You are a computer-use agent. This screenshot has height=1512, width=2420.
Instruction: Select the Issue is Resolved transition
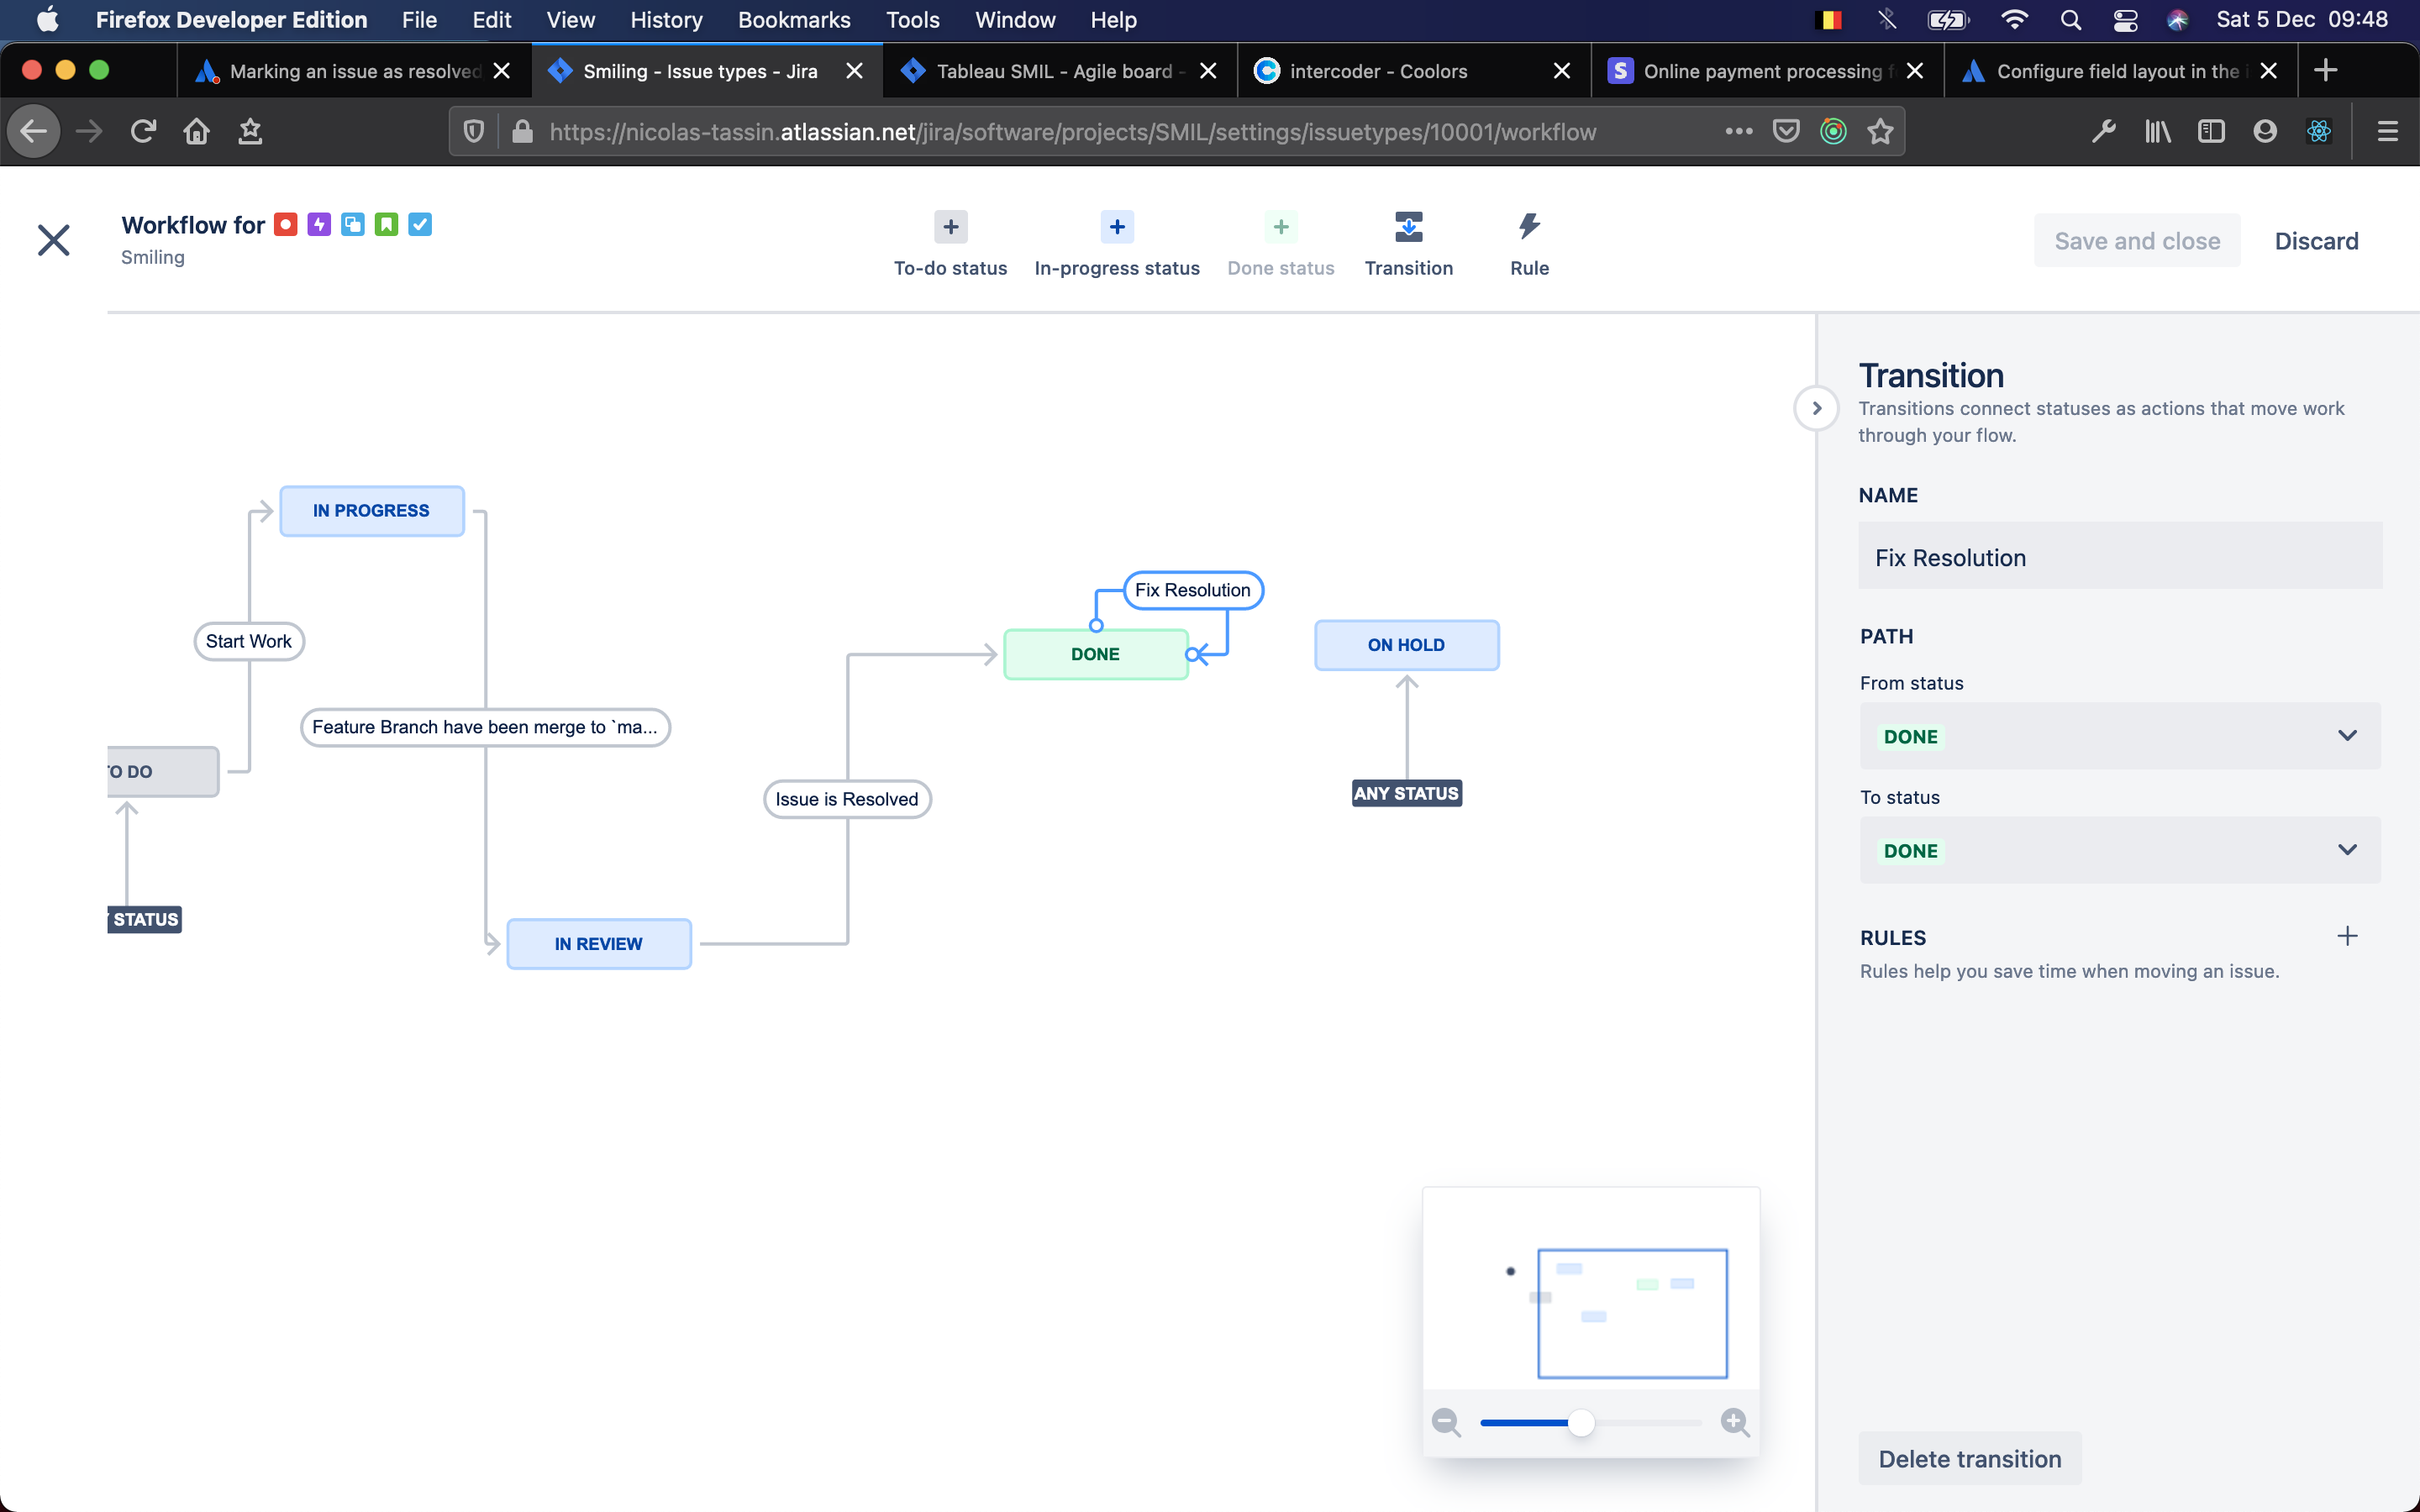846,799
